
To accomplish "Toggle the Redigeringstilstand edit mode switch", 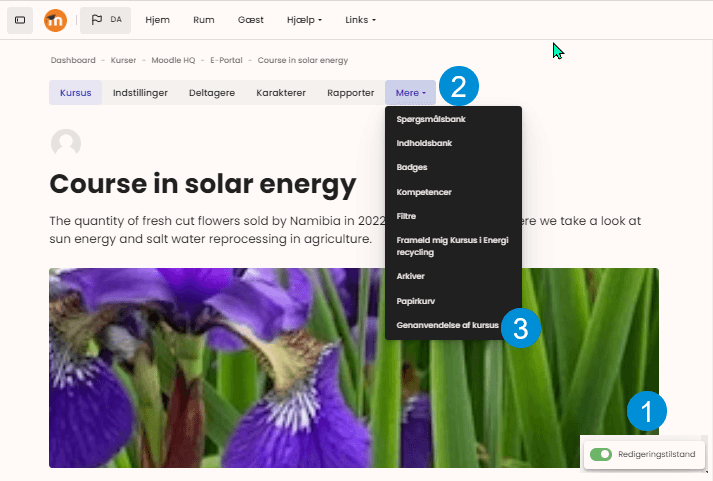I will tap(600, 454).
